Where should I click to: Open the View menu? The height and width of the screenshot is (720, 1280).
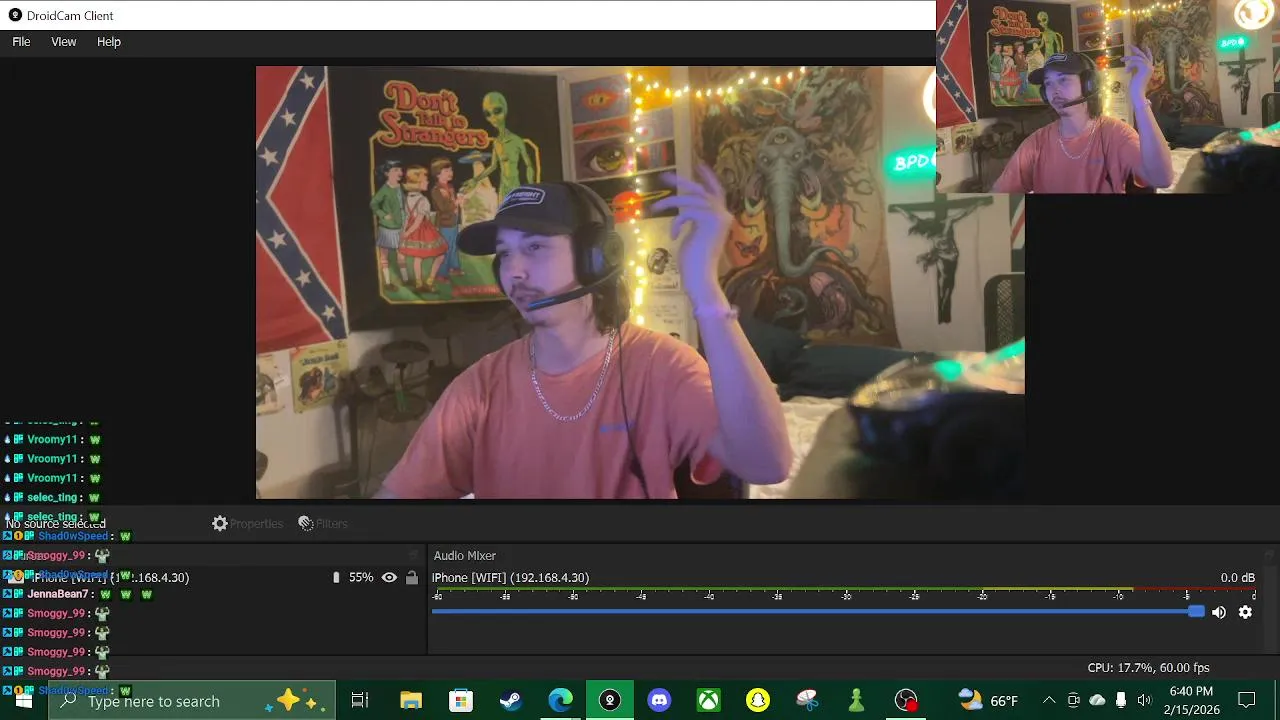pyautogui.click(x=64, y=42)
